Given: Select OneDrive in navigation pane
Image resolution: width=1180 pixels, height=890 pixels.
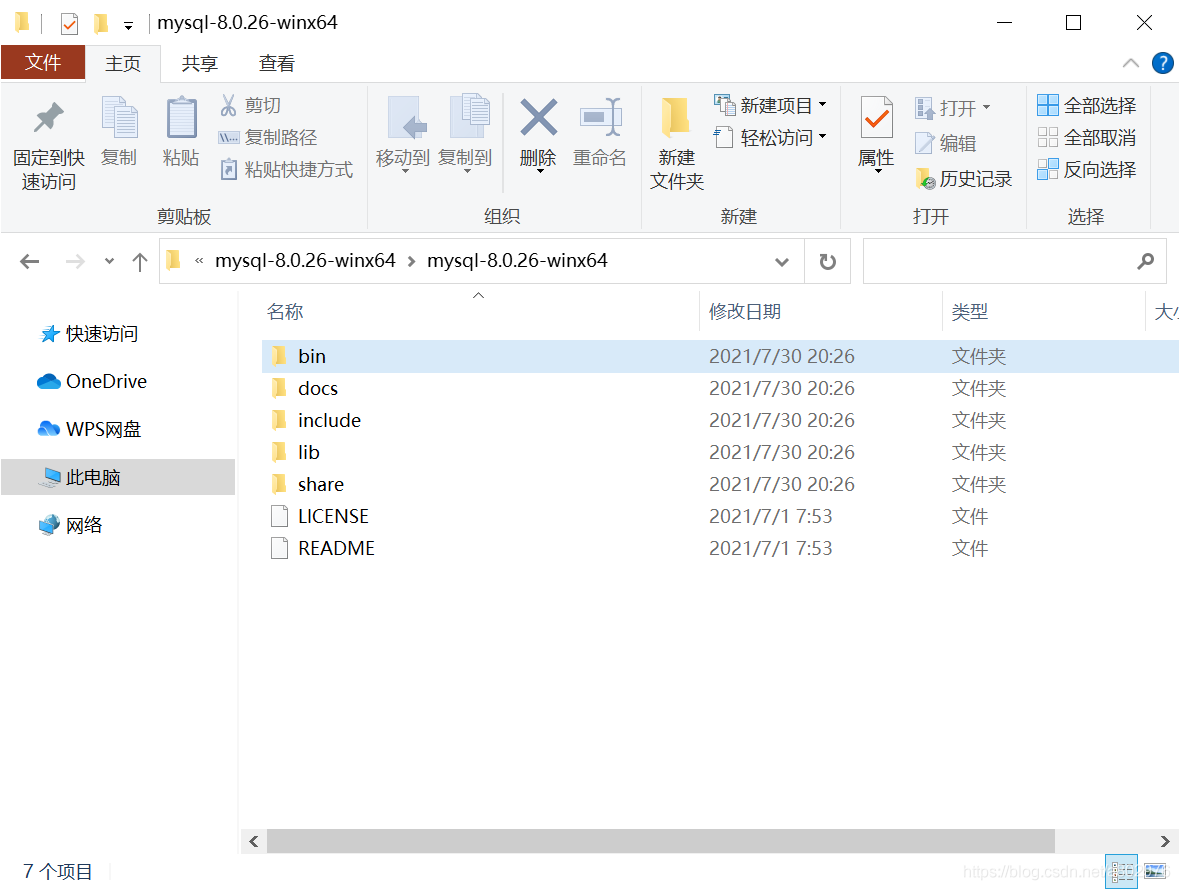Looking at the screenshot, I should coord(92,381).
